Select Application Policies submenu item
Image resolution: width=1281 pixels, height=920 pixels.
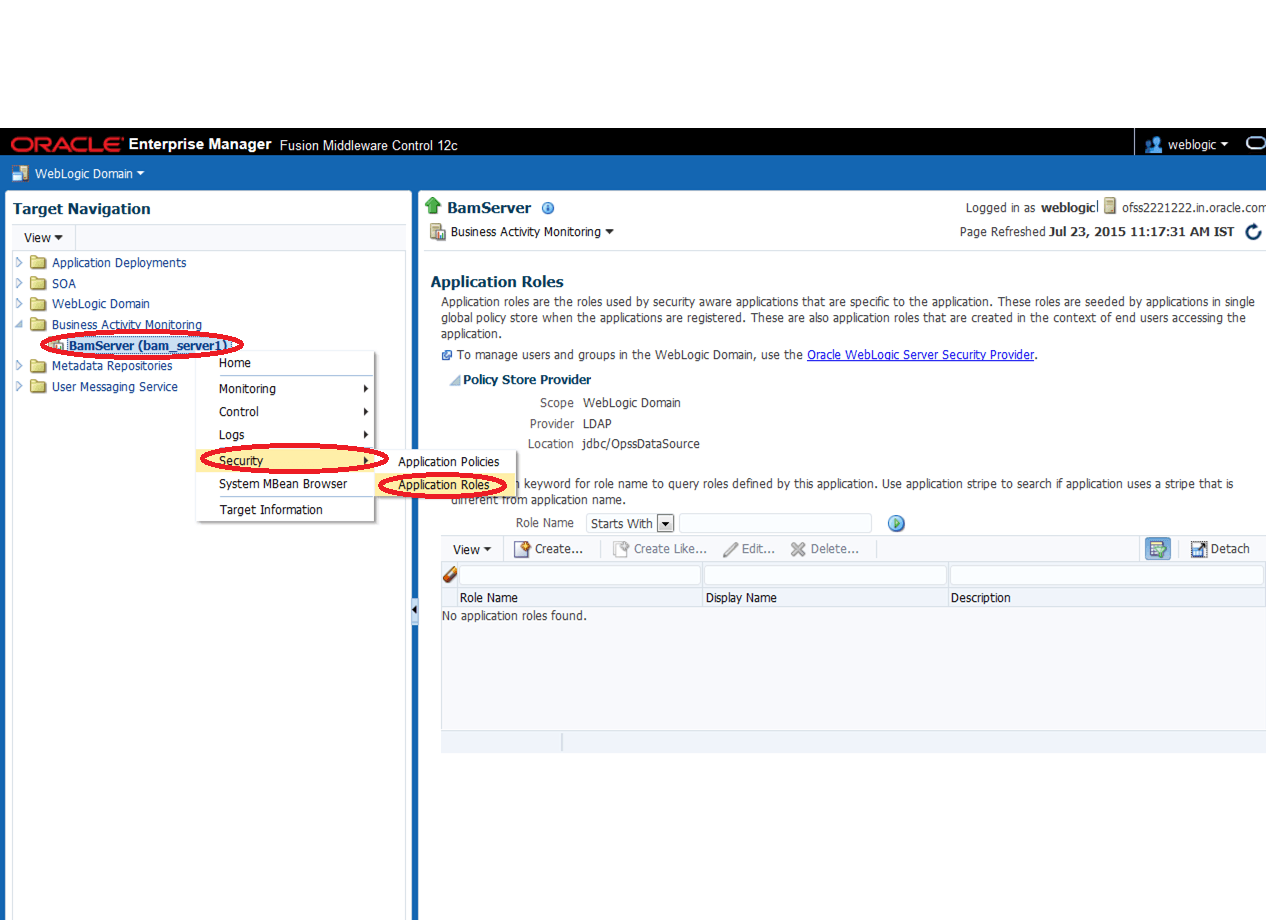pos(448,462)
